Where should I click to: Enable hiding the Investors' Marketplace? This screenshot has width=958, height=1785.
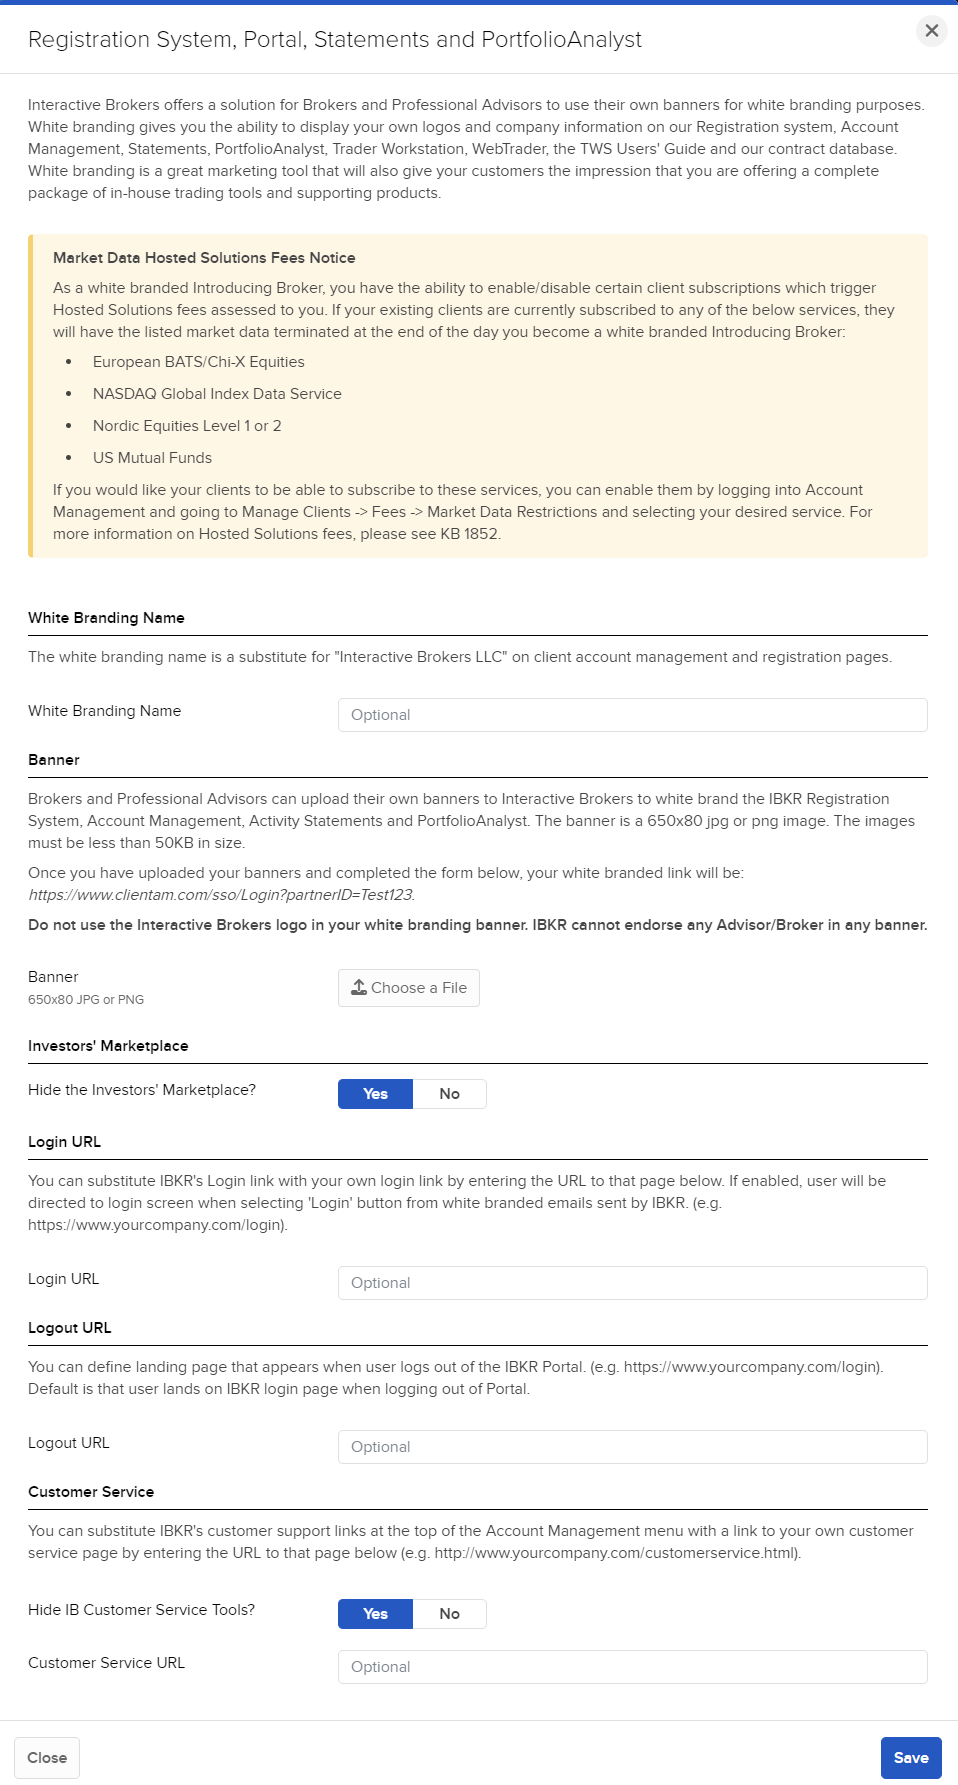[375, 1094]
